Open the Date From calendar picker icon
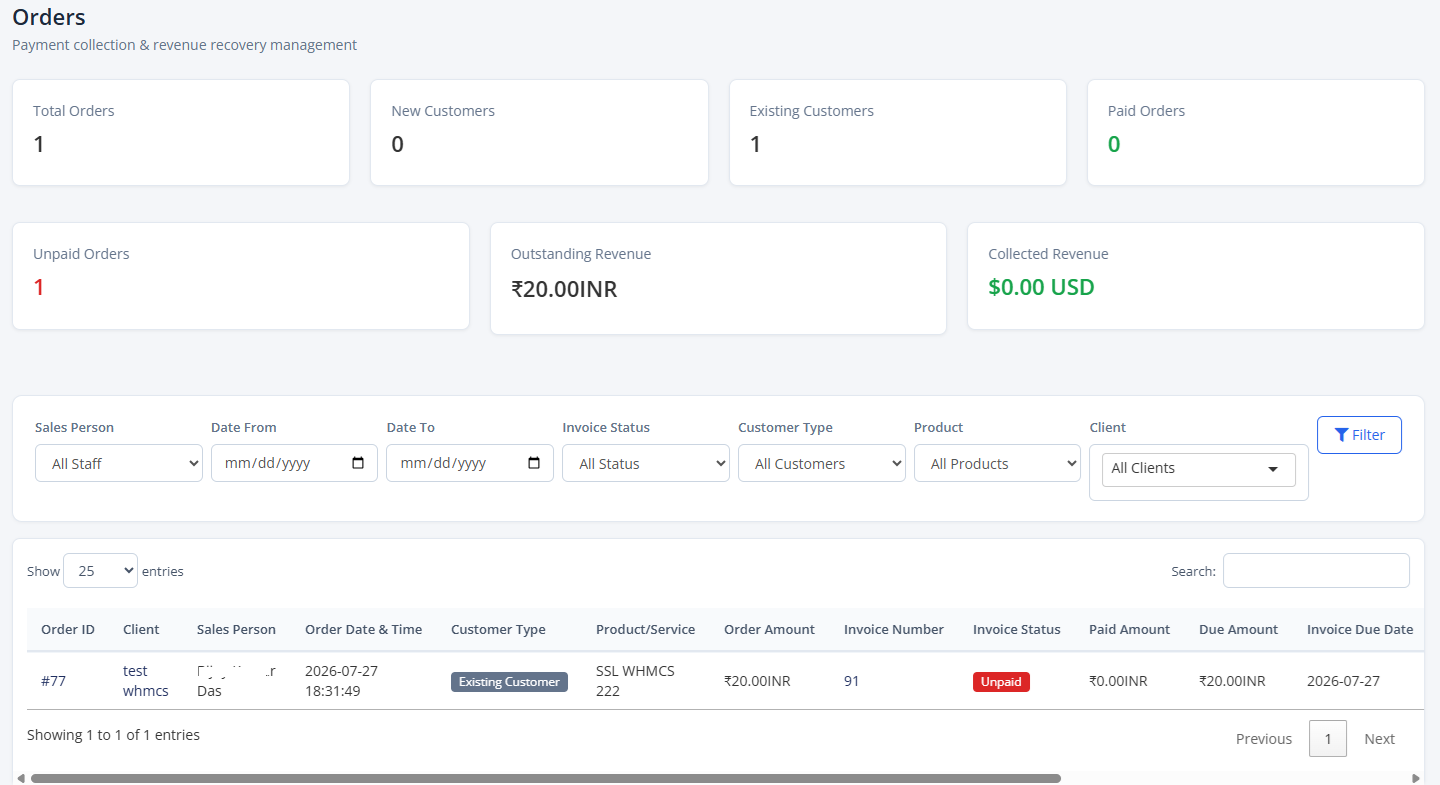The image size is (1440, 785). (x=358, y=463)
